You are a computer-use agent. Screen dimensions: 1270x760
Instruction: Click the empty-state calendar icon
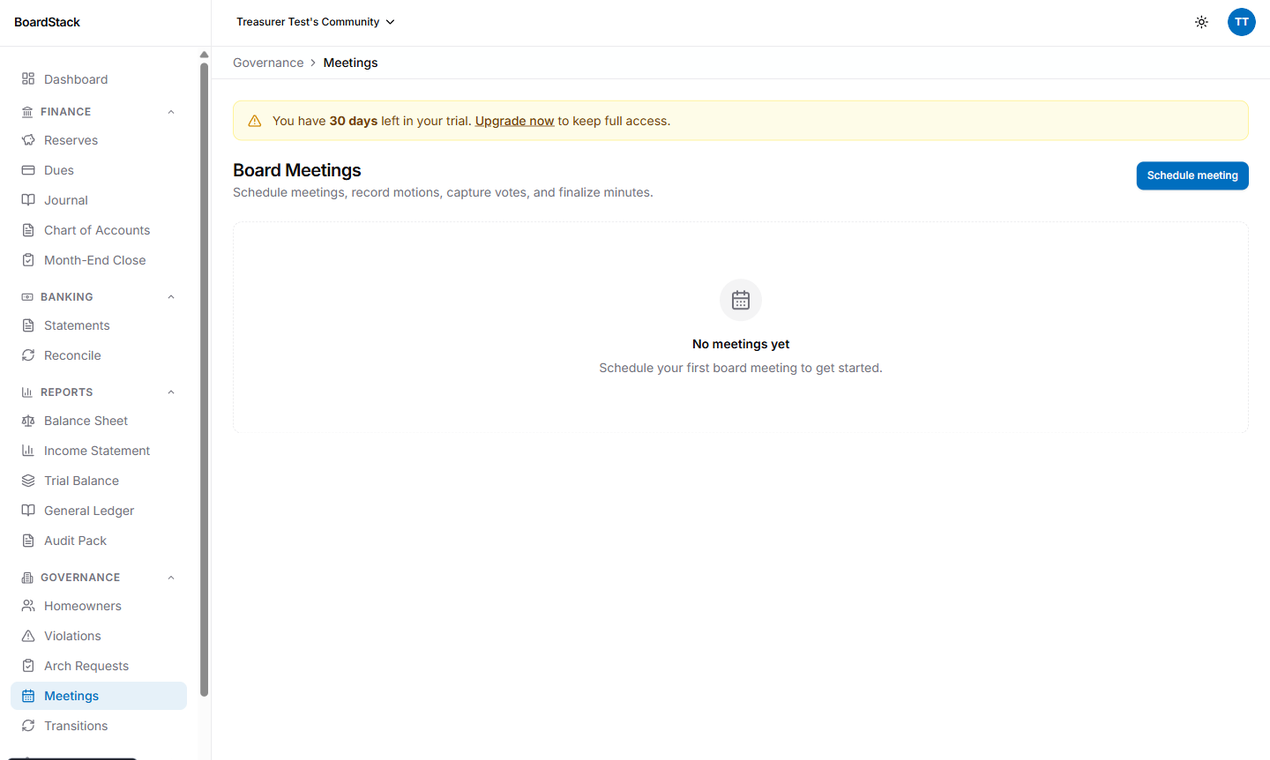pos(741,300)
